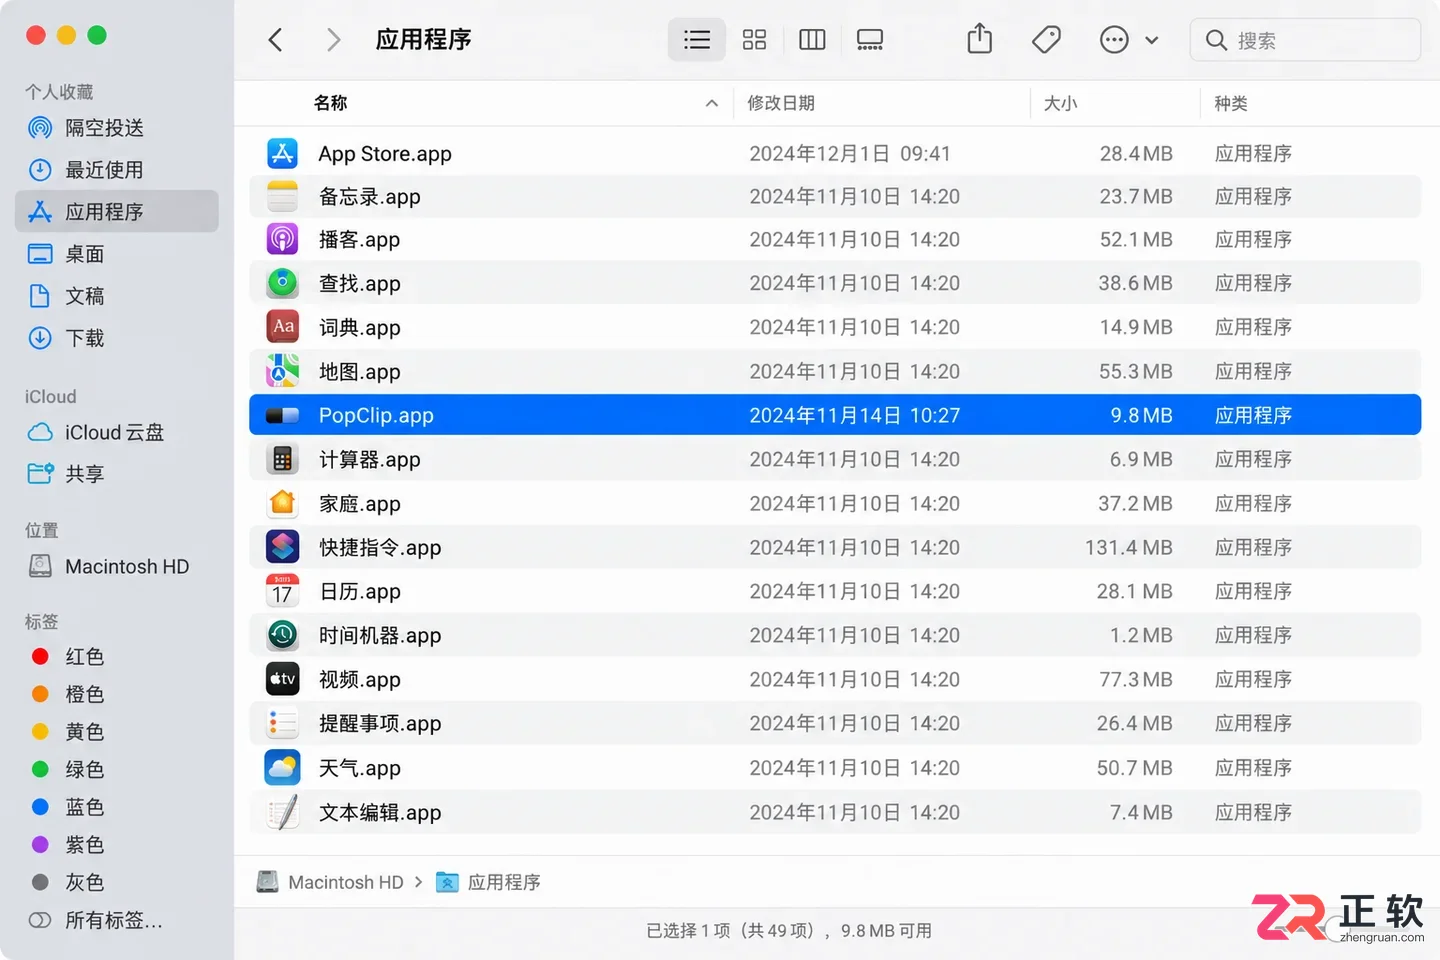Select the 播客 app icon
Viewport: 1440px width, 960px height.
tap(282, 239)
